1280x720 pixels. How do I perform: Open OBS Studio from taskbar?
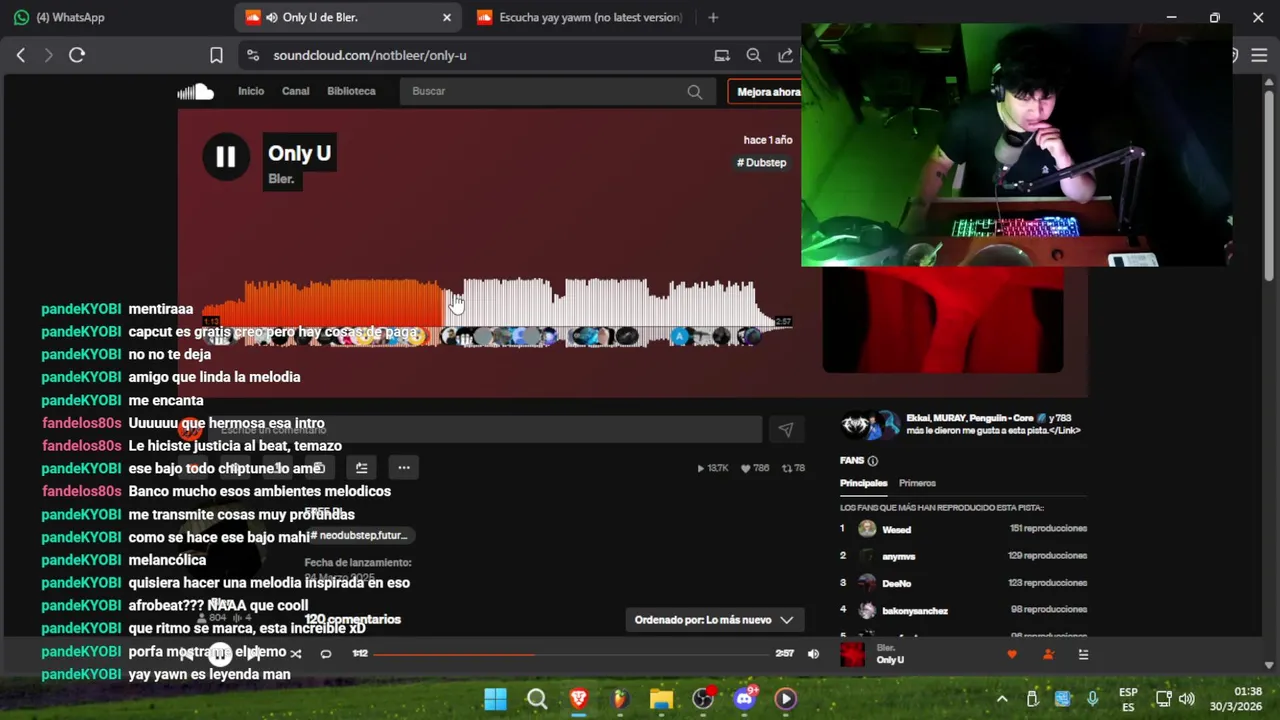pos(703,699)
